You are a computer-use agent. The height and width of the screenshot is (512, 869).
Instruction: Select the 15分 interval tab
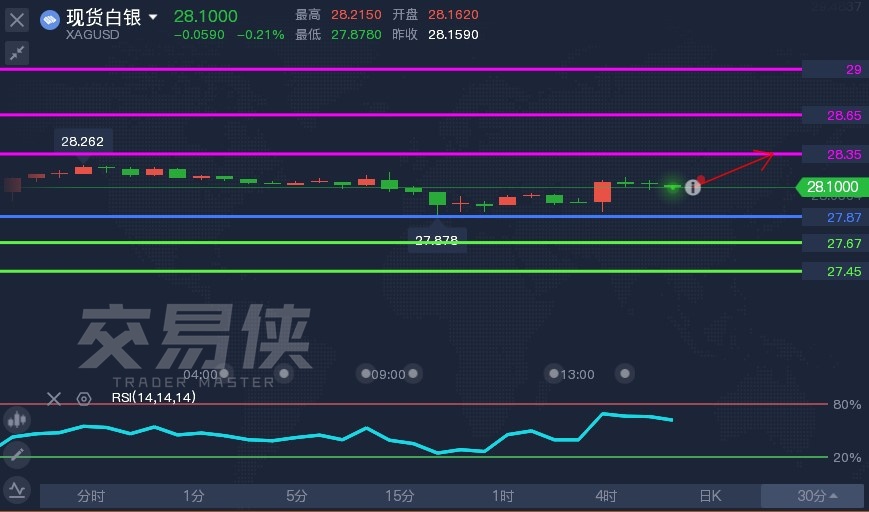click(x=400, y=496)
